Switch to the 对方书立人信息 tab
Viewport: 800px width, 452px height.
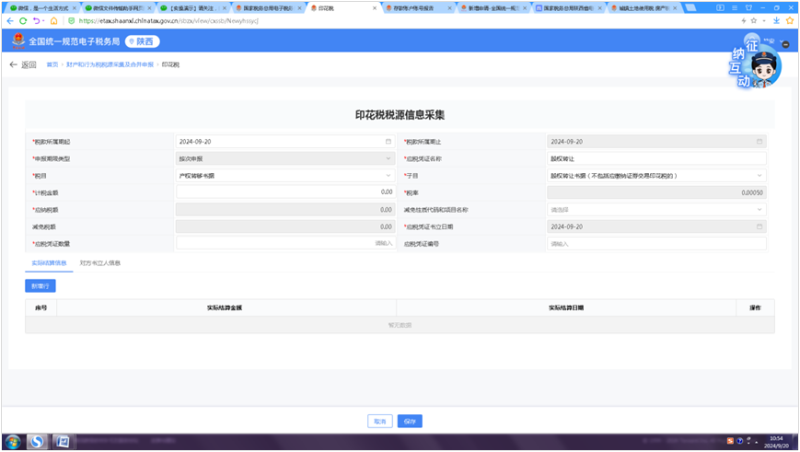(100, 262)
